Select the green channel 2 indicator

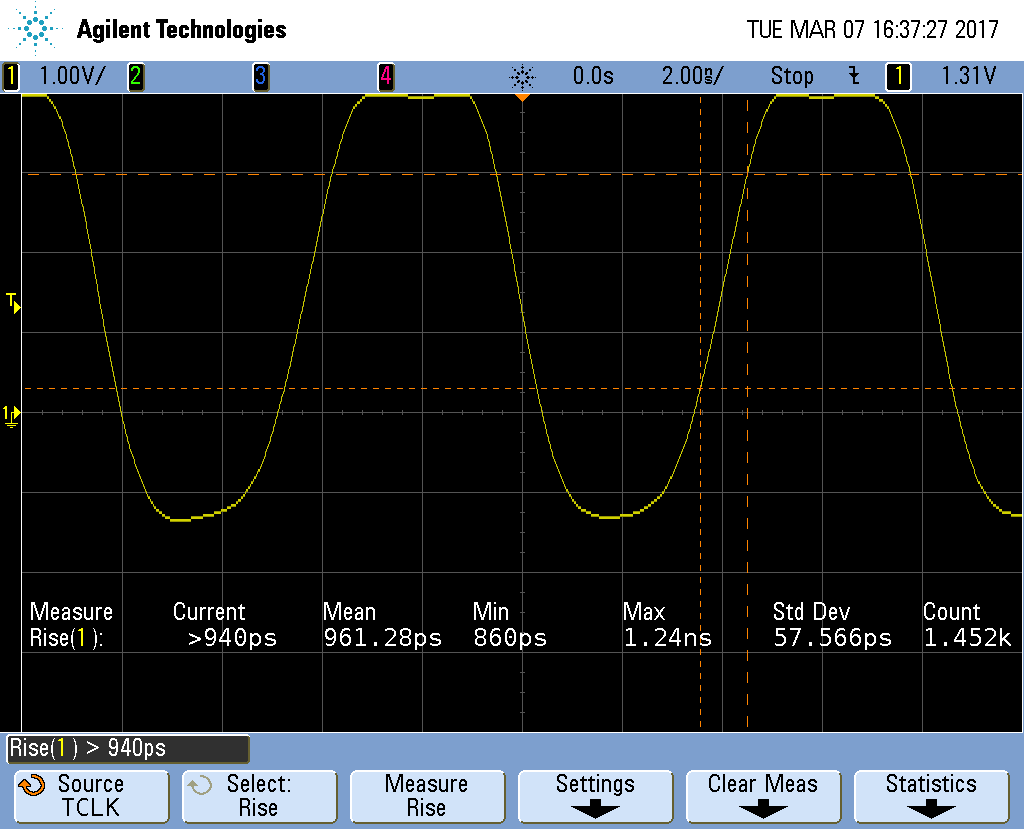(135, 76)
